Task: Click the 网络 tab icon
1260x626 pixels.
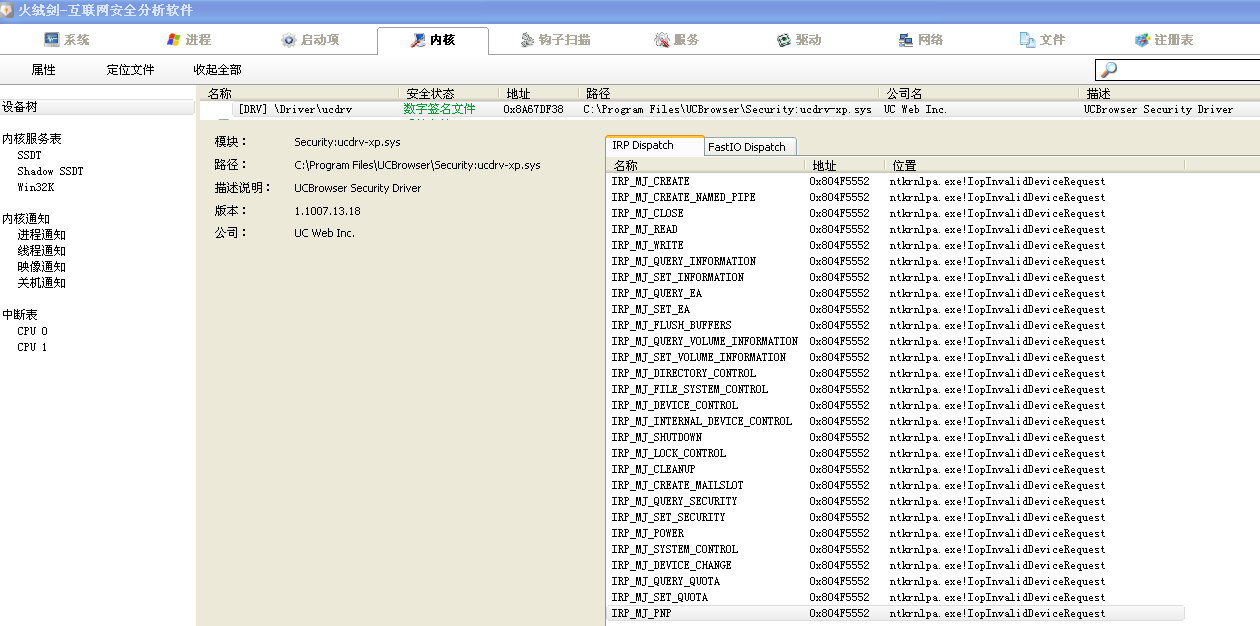Action: tap(906, 40)
